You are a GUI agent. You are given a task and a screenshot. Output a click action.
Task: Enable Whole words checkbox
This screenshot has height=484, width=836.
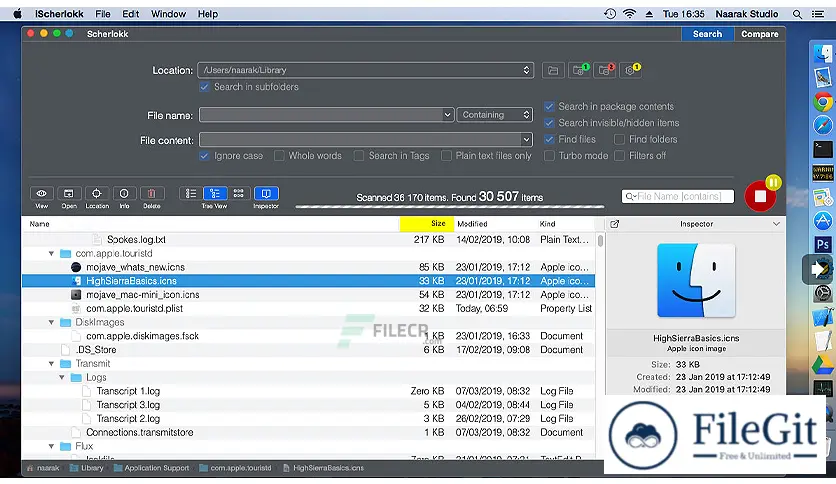(279, 156)
